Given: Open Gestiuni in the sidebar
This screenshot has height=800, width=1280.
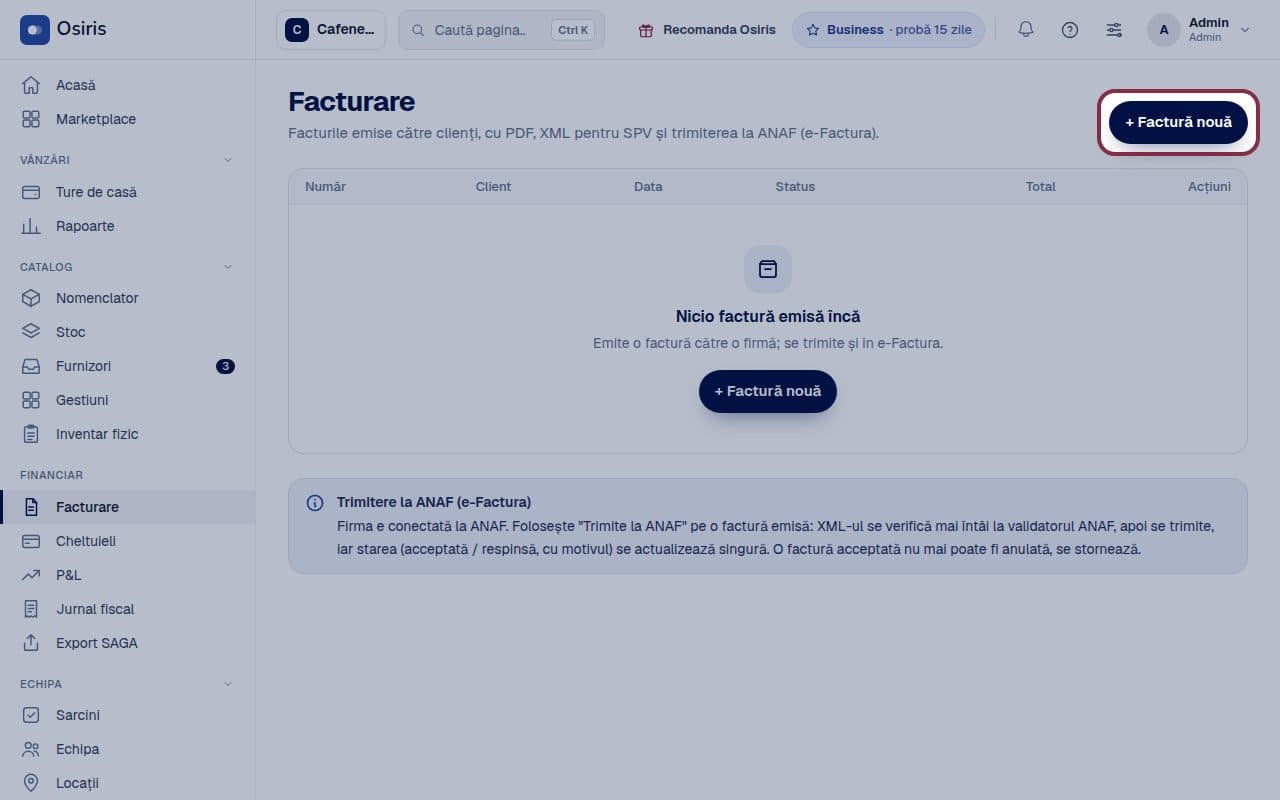Looking at the screenshot, I should (128, 400).
